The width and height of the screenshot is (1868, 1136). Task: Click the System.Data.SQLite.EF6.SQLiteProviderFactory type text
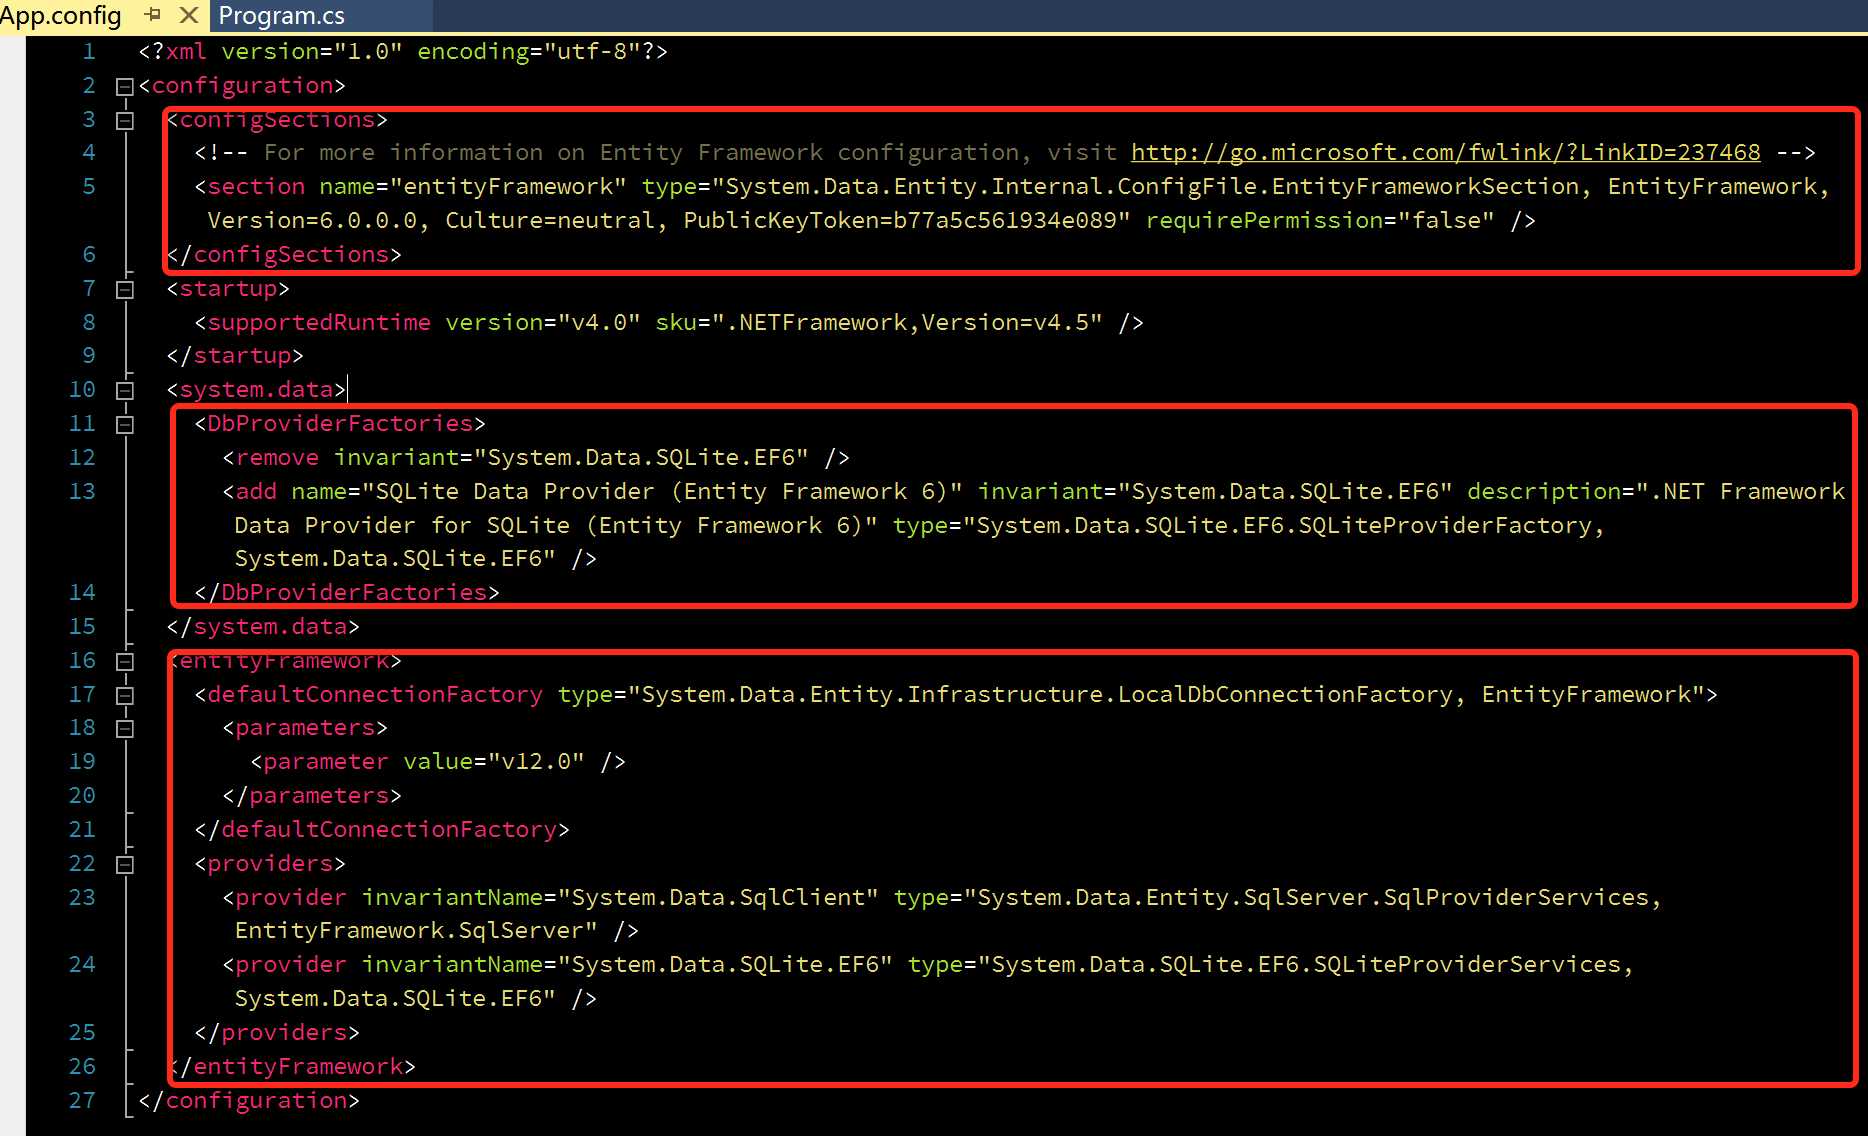pos(1284,525)
